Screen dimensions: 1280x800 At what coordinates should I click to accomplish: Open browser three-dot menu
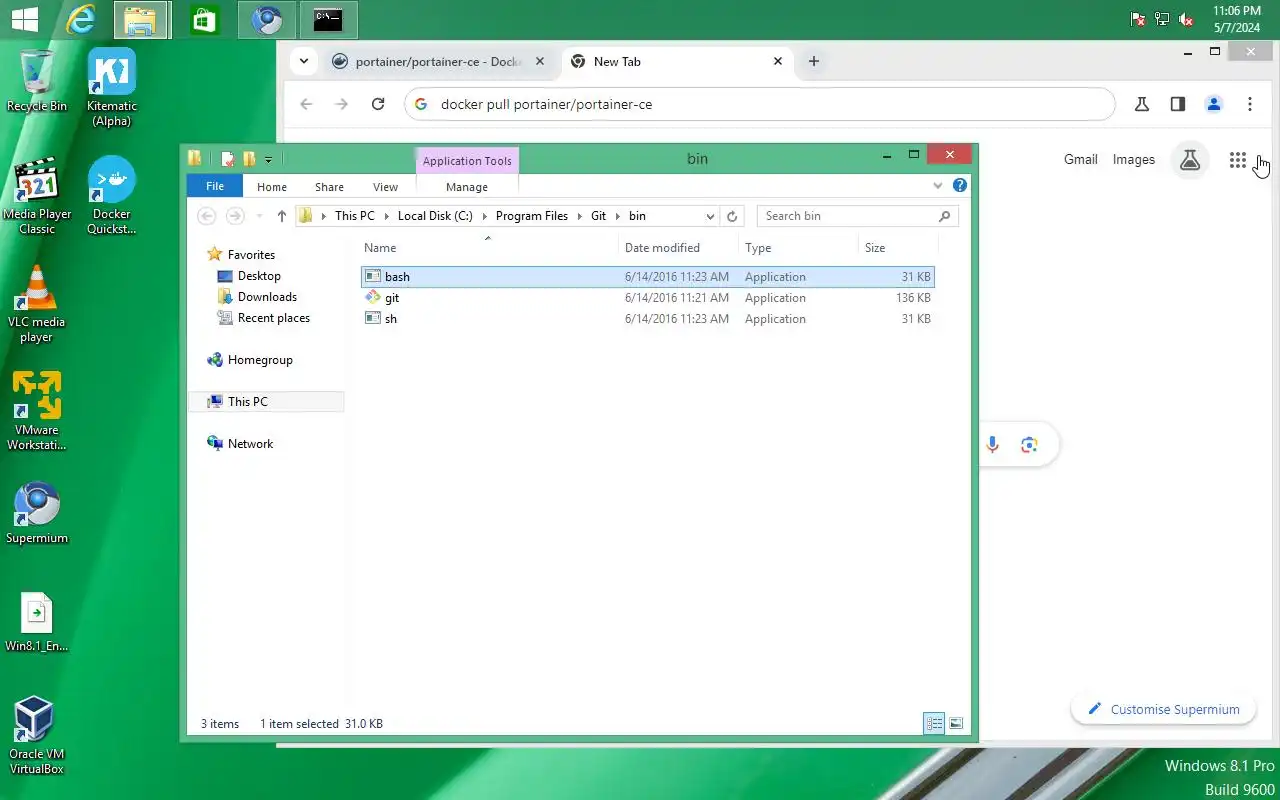tap(1250, 104)
